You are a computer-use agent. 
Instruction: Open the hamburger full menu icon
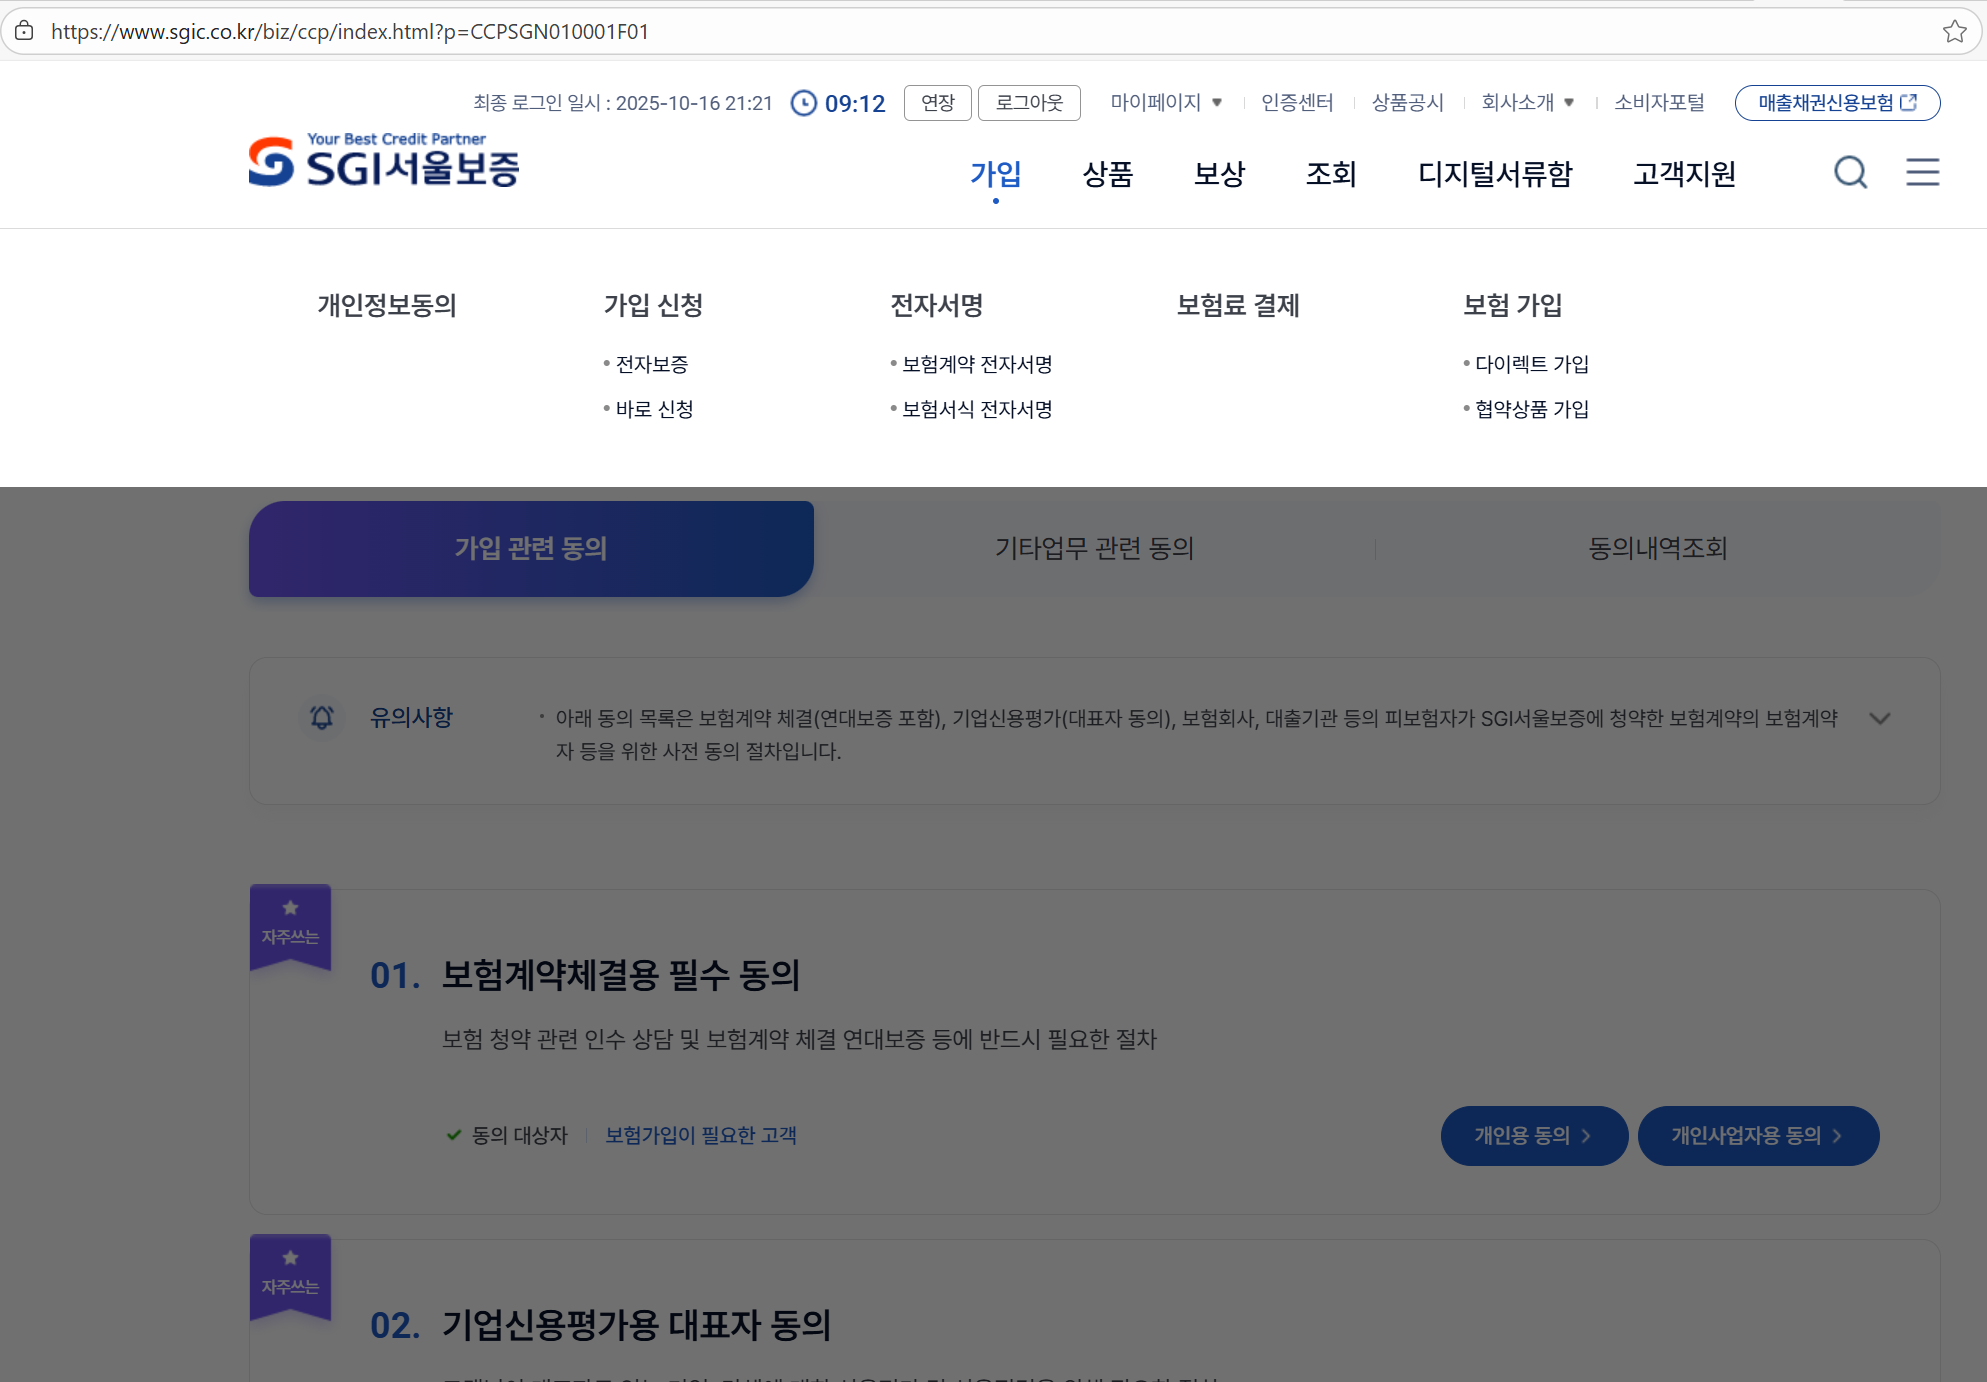(1922, 173)
